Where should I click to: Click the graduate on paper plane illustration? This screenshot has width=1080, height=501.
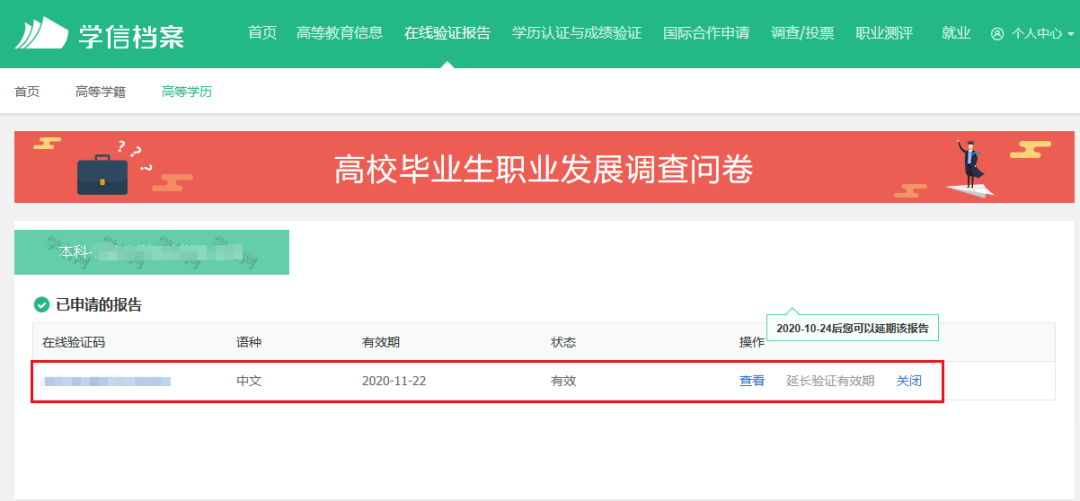965,168
